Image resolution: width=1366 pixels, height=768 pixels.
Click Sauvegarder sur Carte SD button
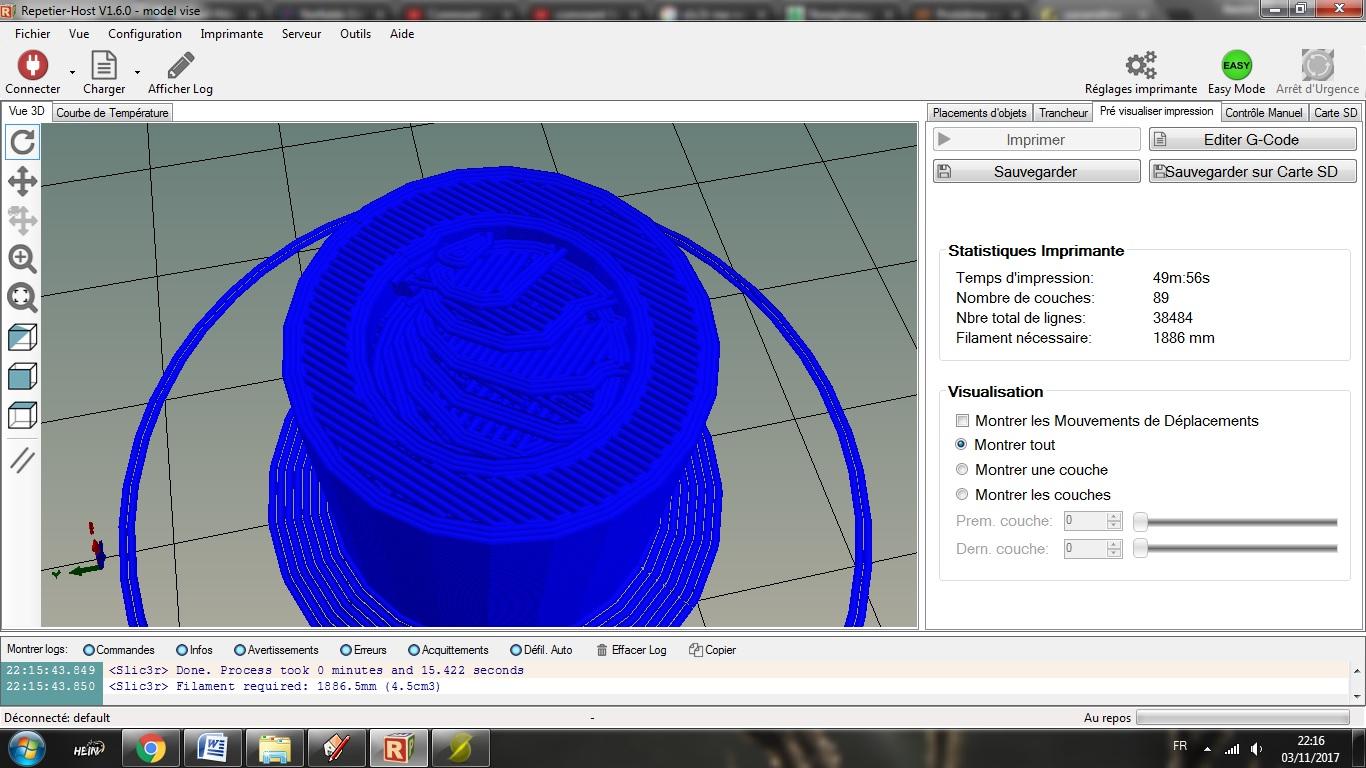click(1252, 172)
